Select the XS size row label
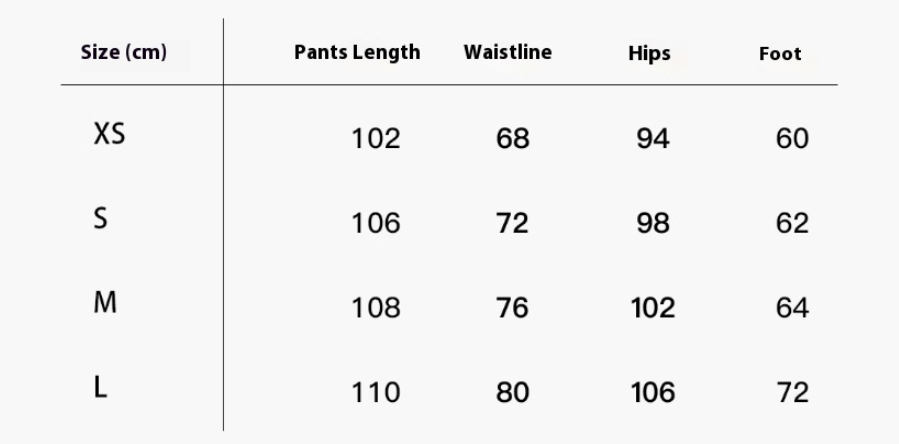Screen dimensions: 899x444 click(109, 134)
